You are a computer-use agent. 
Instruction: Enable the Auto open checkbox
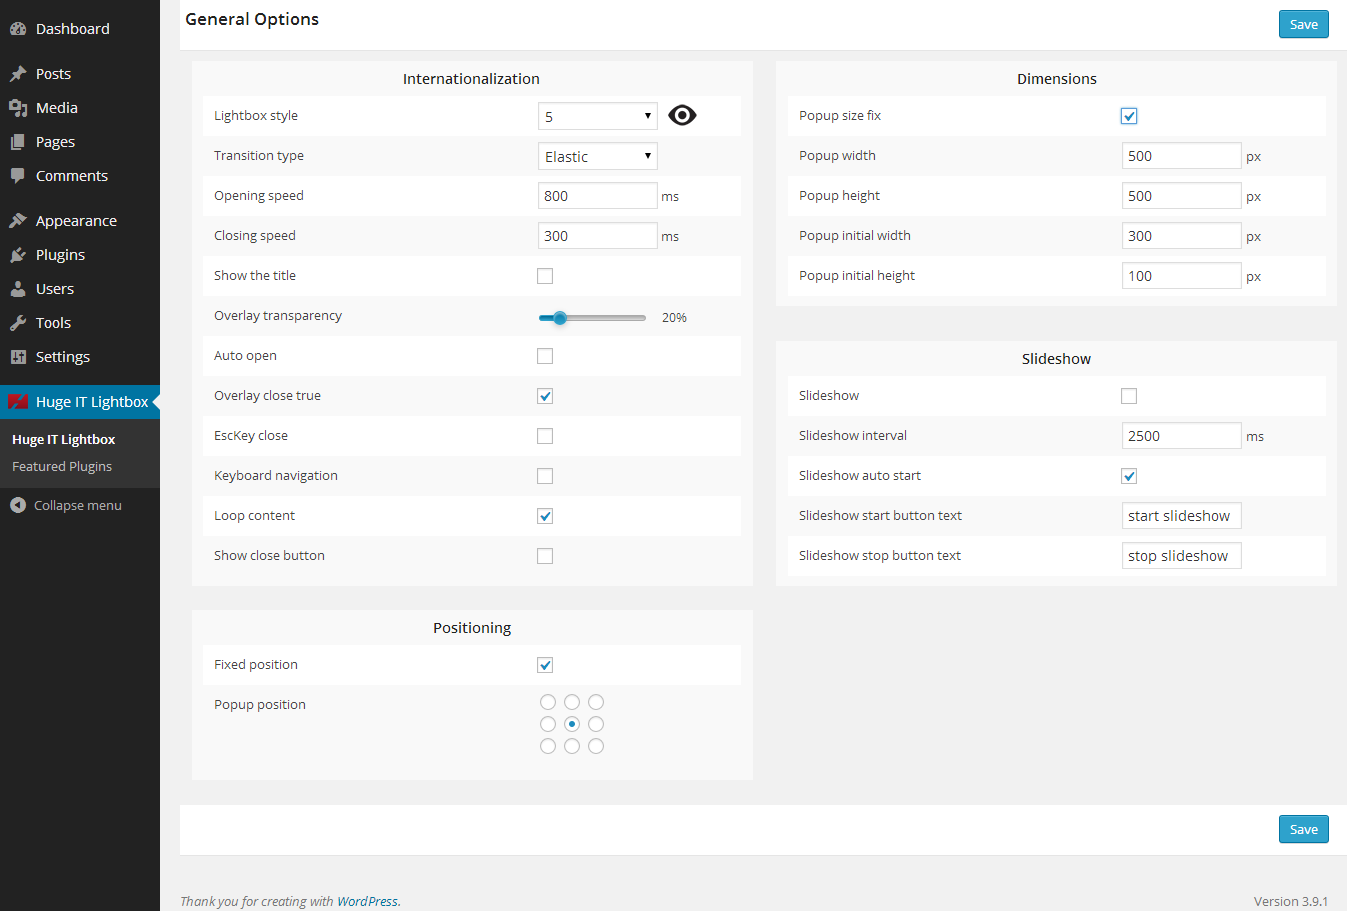[545, 356]
